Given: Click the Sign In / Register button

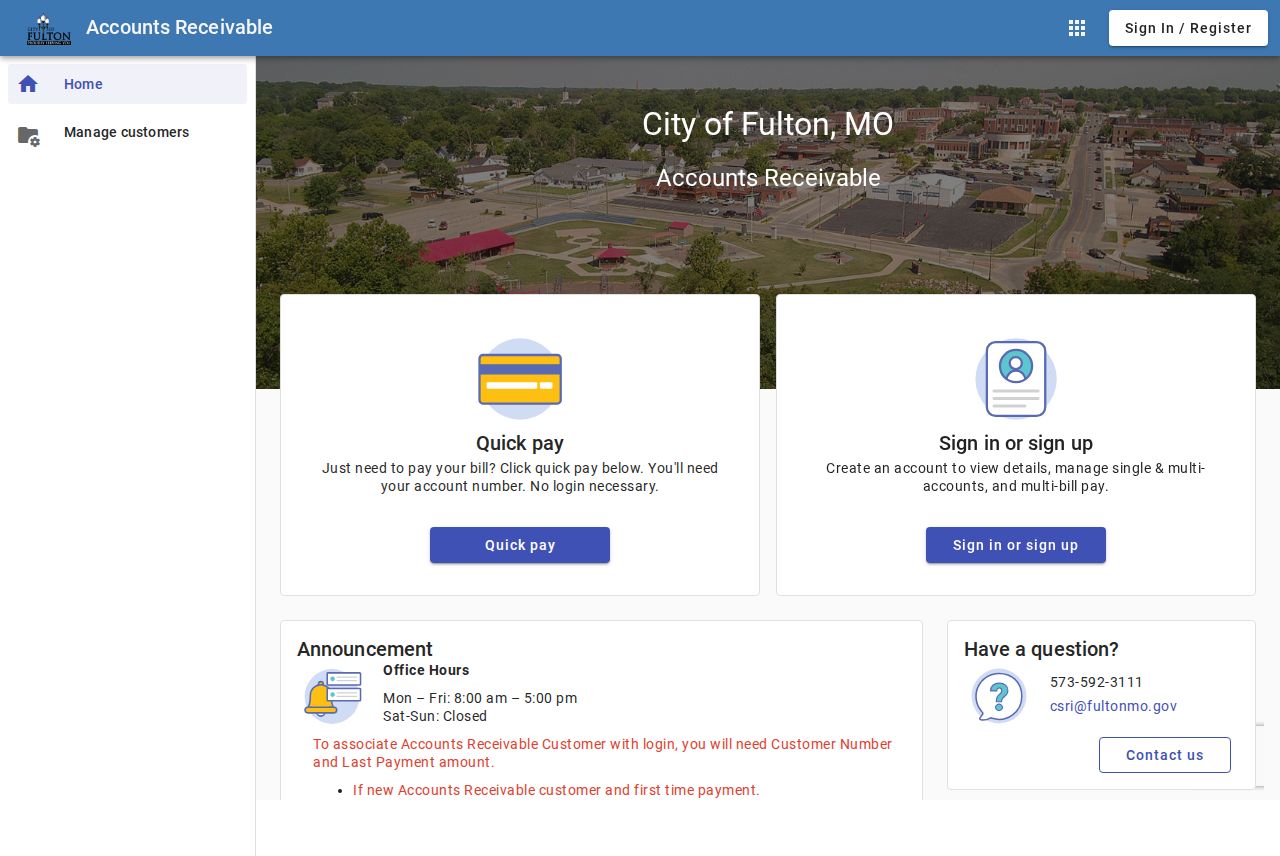Looking at the screenshot, I should point(1188,28).
